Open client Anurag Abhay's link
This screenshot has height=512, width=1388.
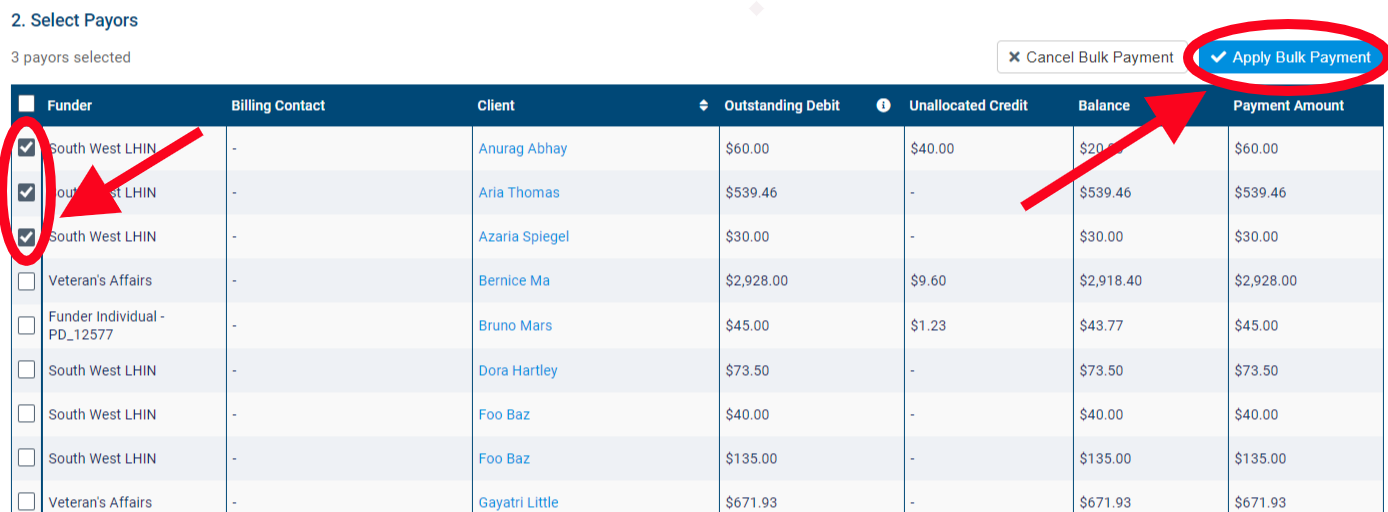pos(522,148)
